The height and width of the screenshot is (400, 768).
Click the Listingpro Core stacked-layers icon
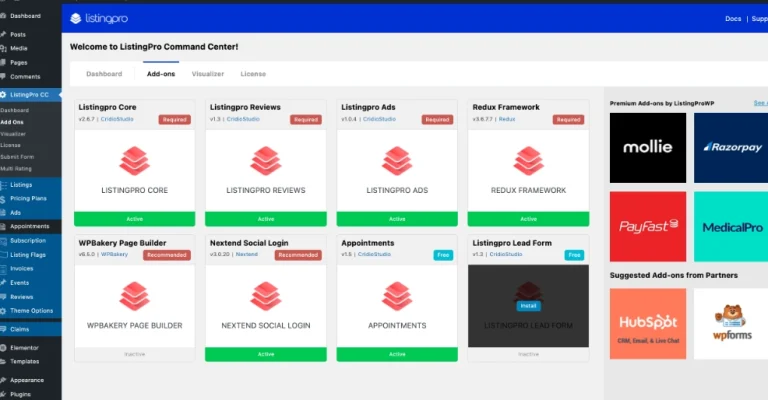coord(135,160)
